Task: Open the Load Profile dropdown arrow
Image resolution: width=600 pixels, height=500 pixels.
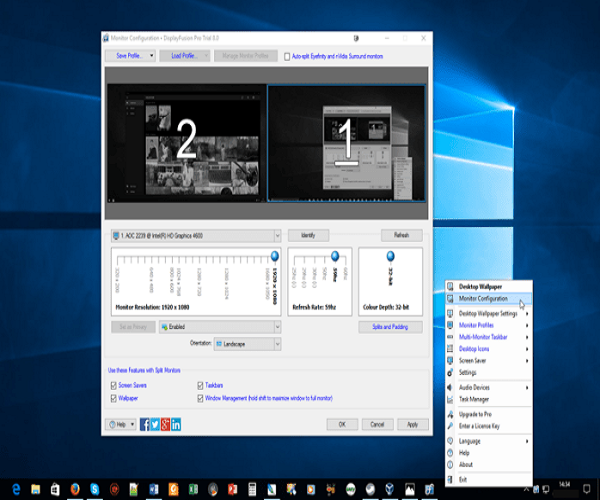Action: tap(206, 56)
